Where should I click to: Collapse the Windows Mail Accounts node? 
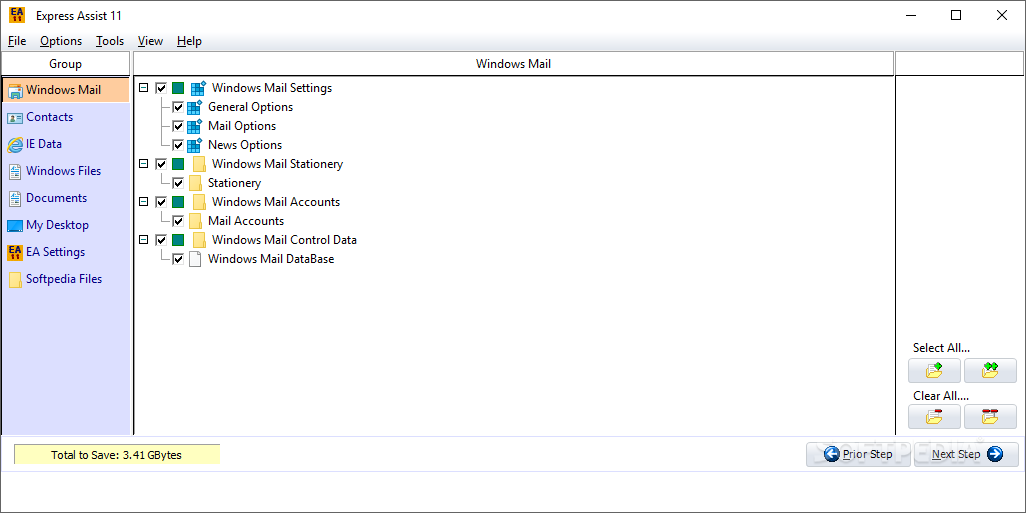coord(144,202)
